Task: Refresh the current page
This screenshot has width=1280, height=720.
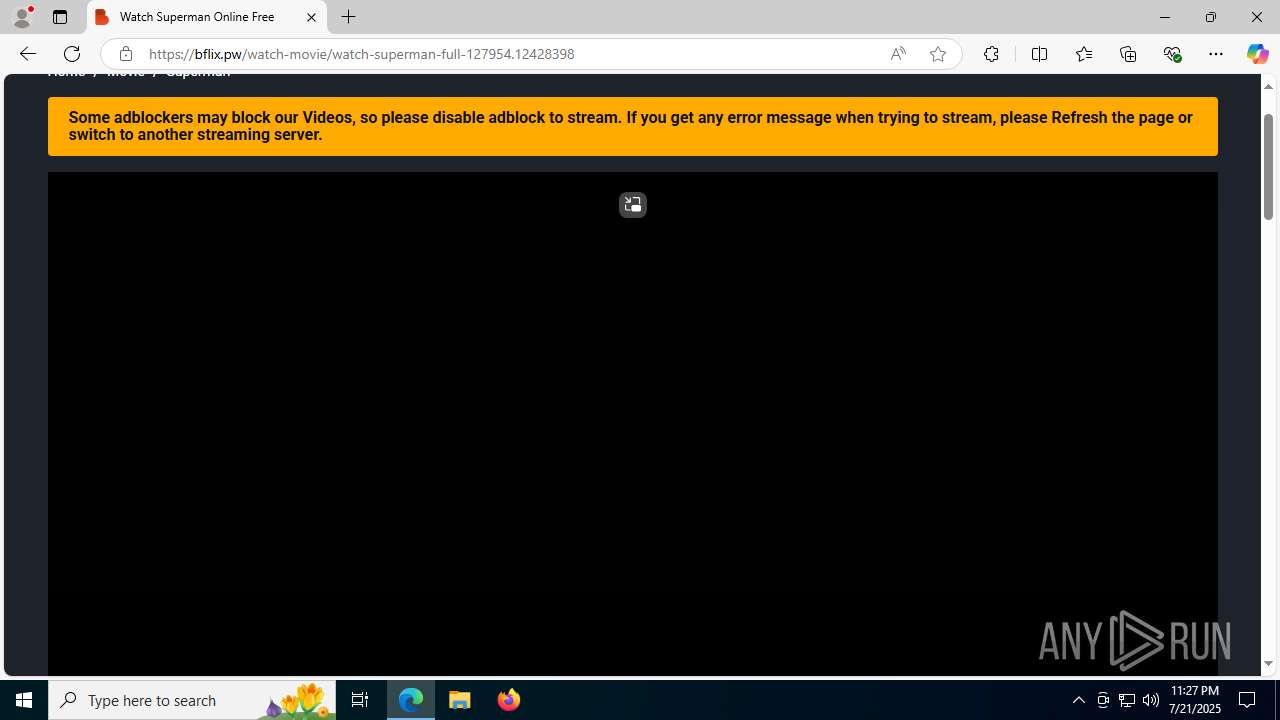Action: 72,54
